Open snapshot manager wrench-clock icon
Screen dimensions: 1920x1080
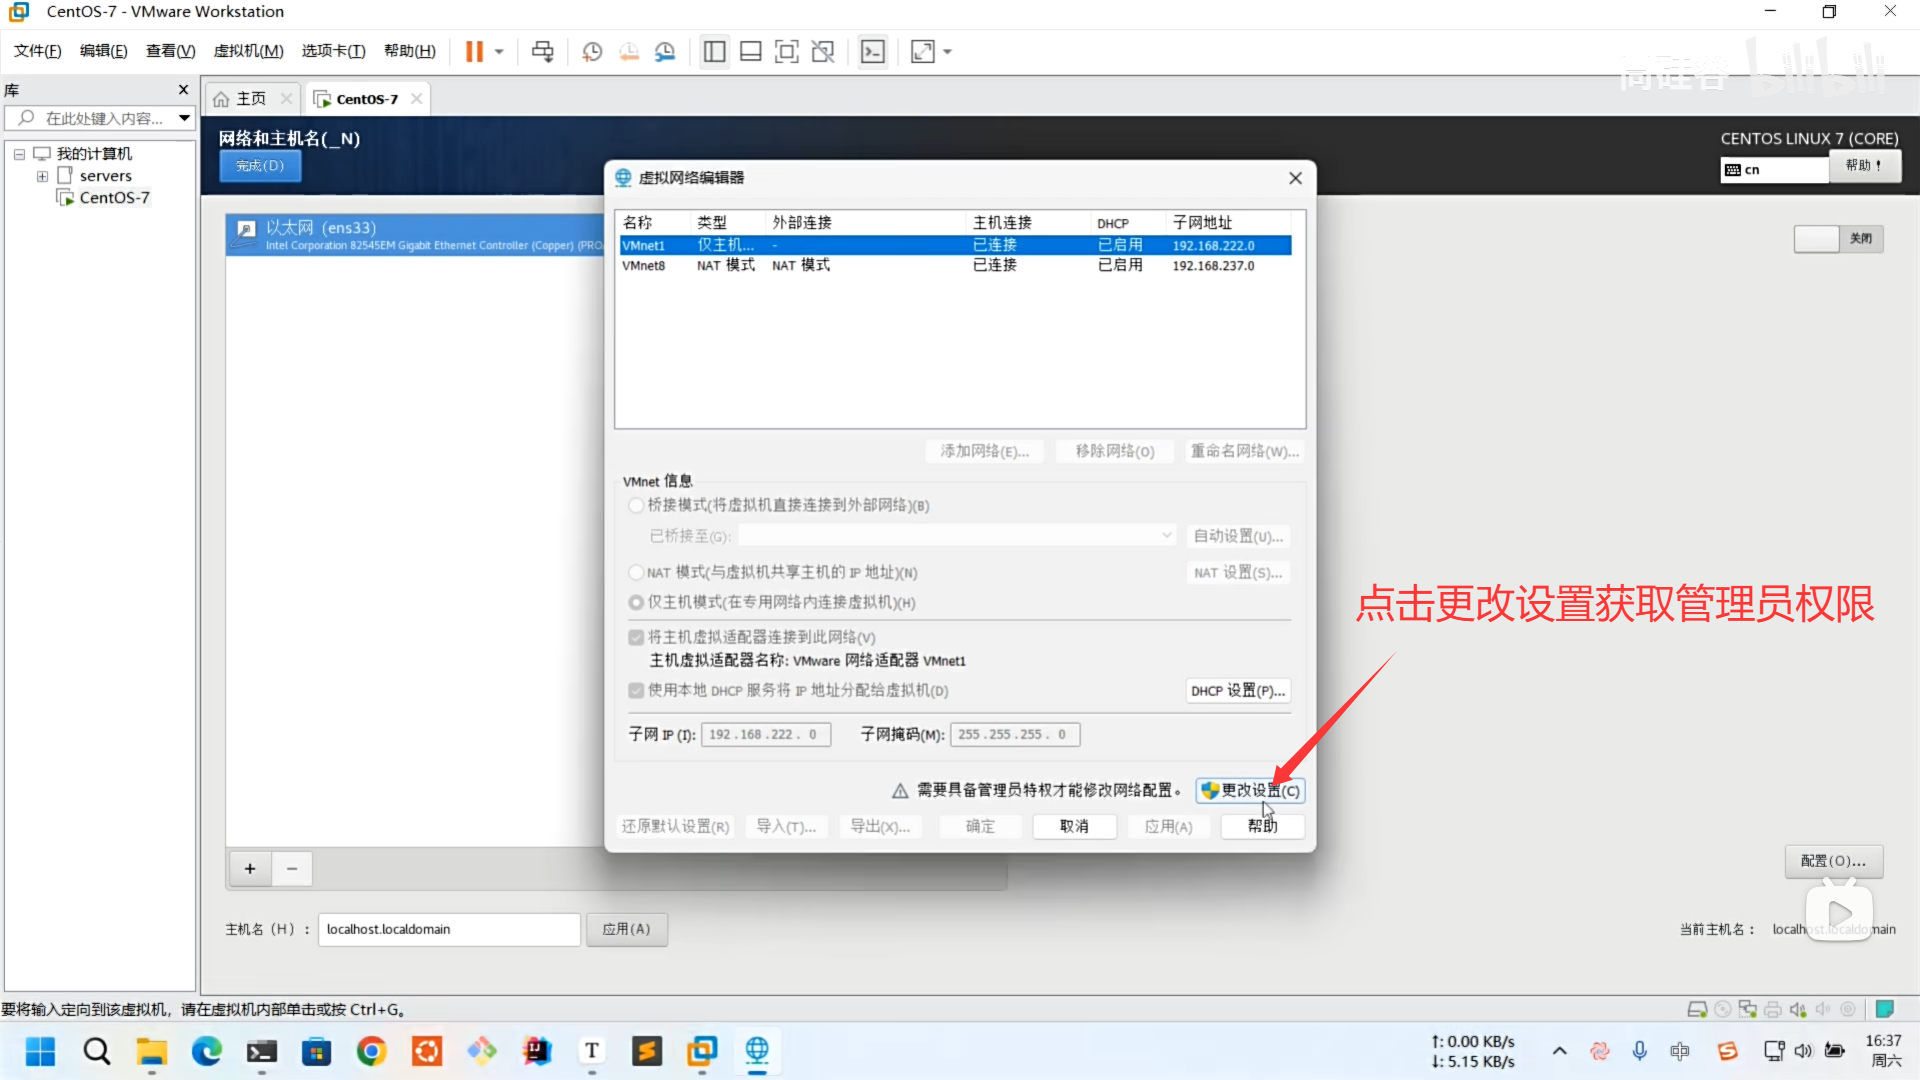tap(665, 51)
